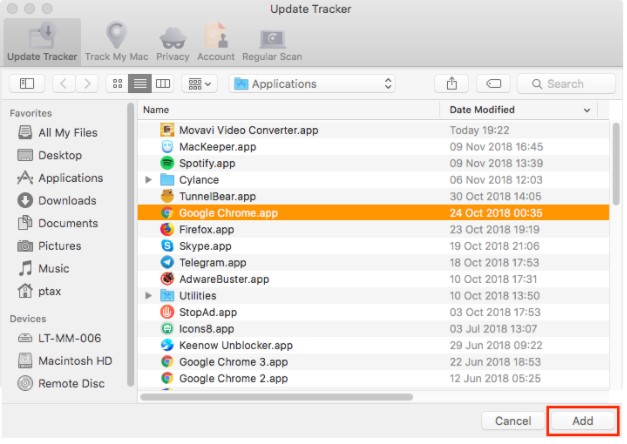627x444 pixels.
Task: Select AdwareBuster.app in the list
Action: [373, 279]
